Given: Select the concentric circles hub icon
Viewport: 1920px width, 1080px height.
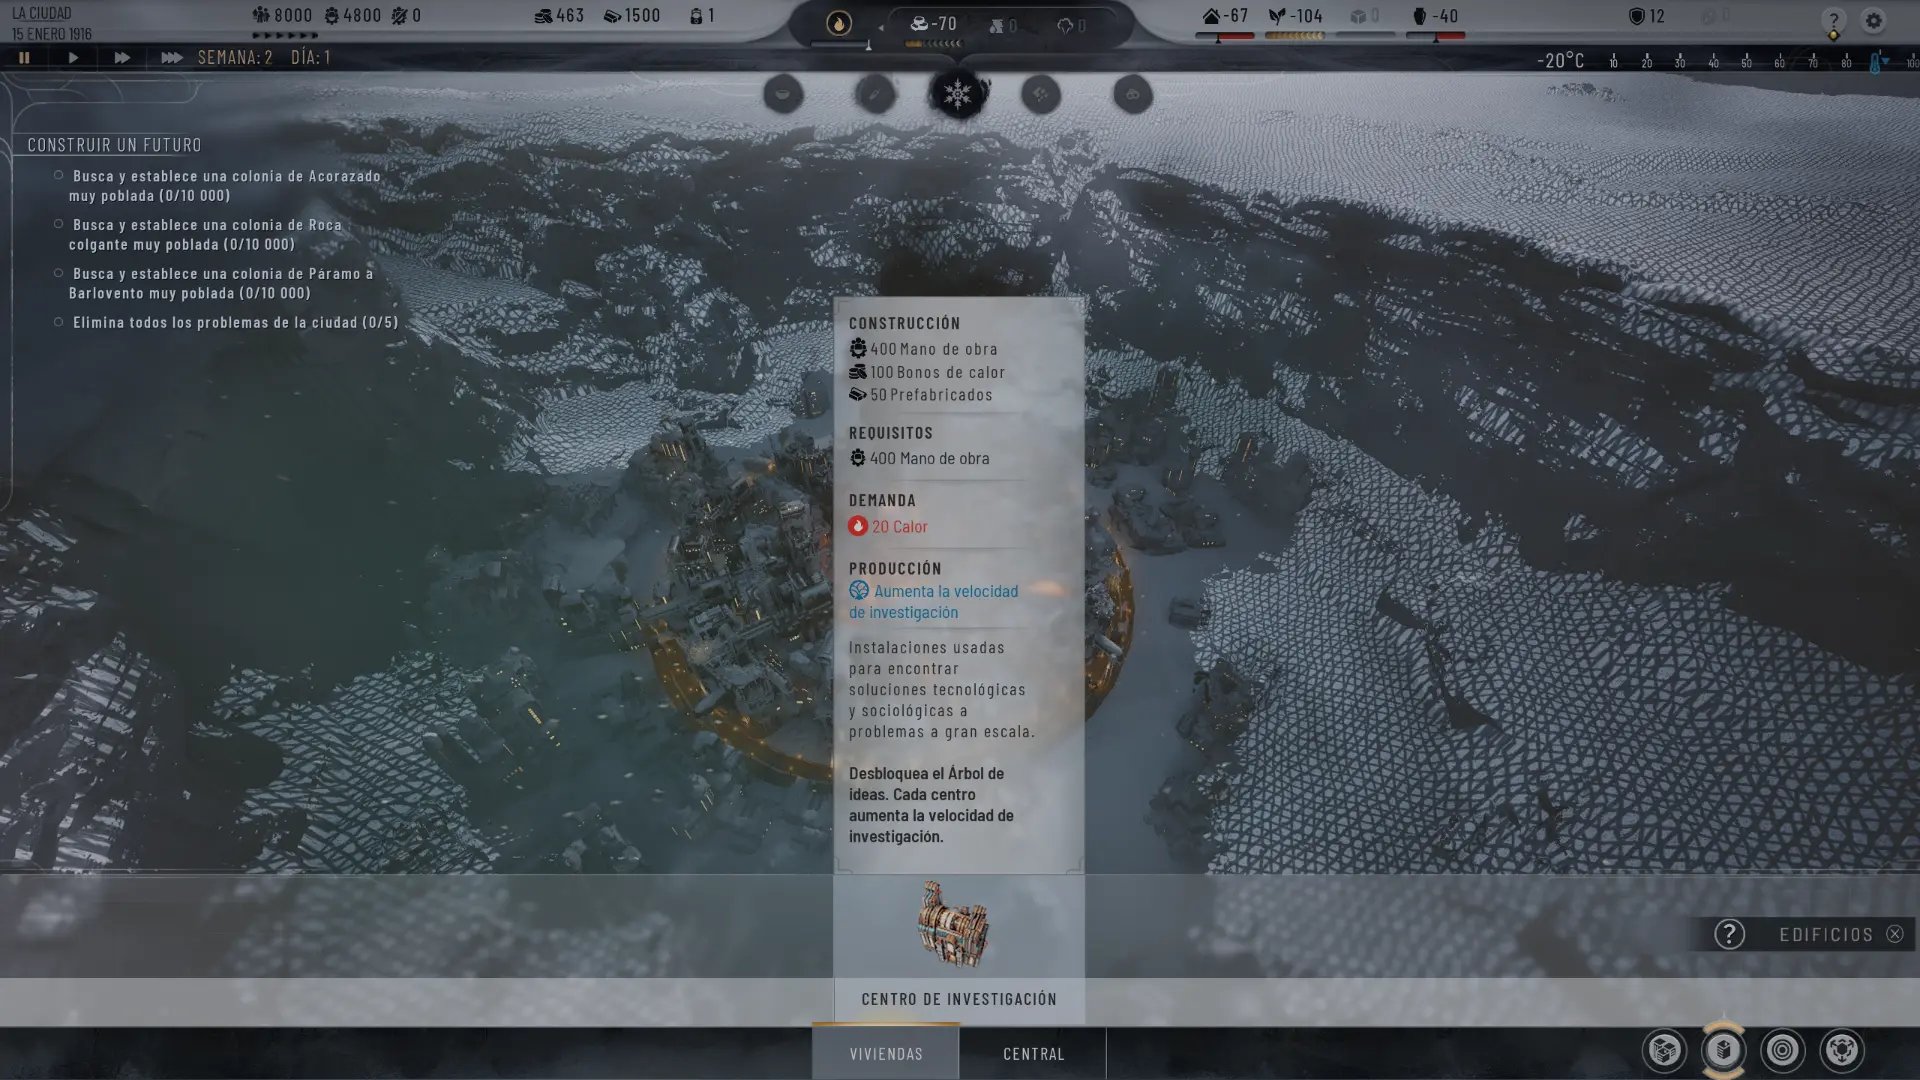Looking at the screenshot, I should (1782, 1050).
